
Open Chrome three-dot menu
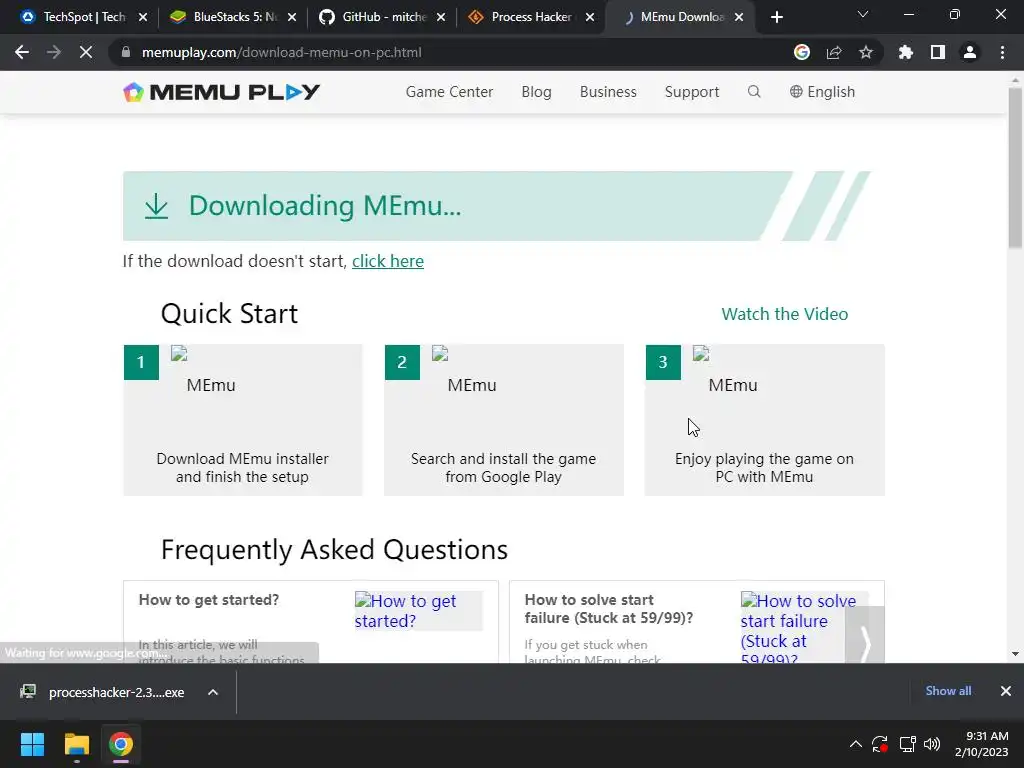(1002, 52)
